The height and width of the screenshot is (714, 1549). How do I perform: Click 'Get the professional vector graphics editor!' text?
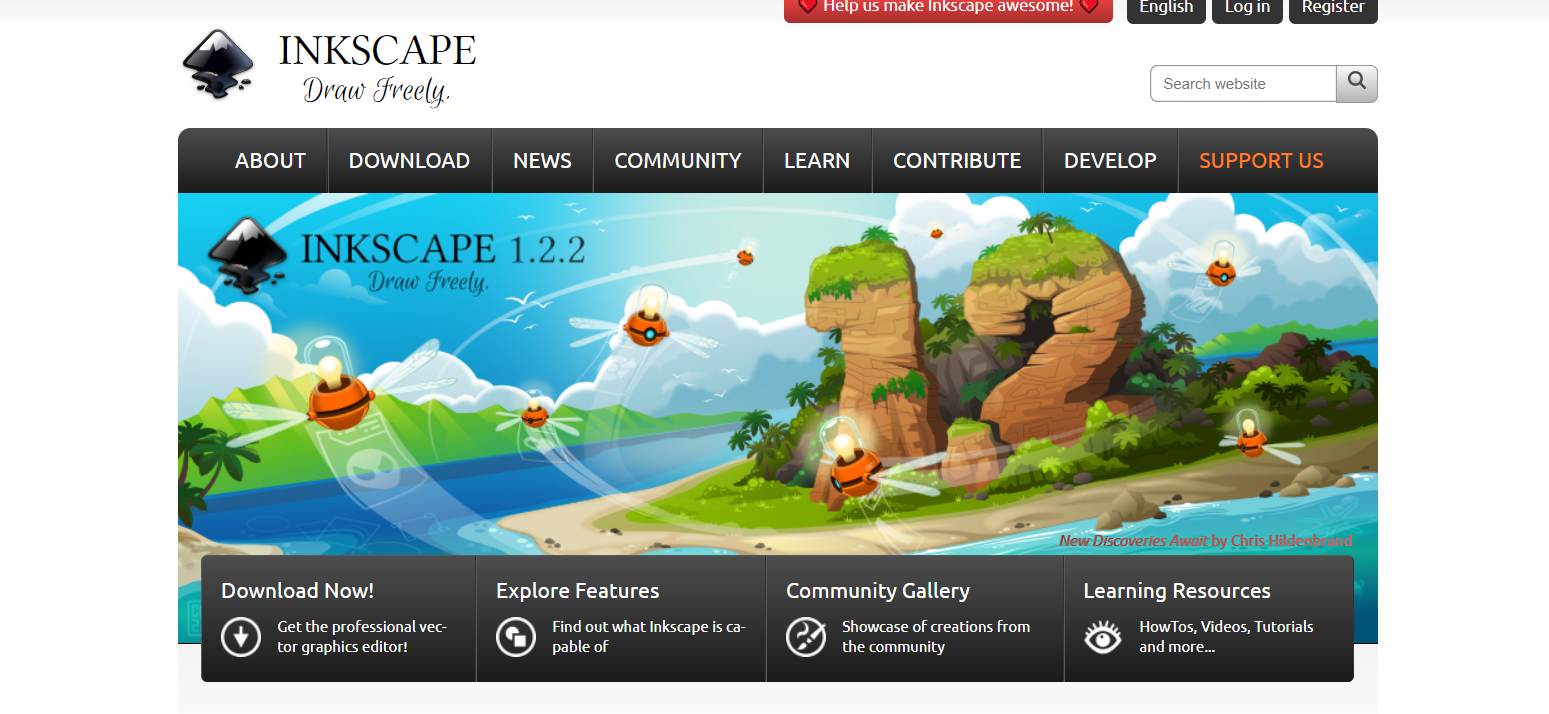point(362,637)
